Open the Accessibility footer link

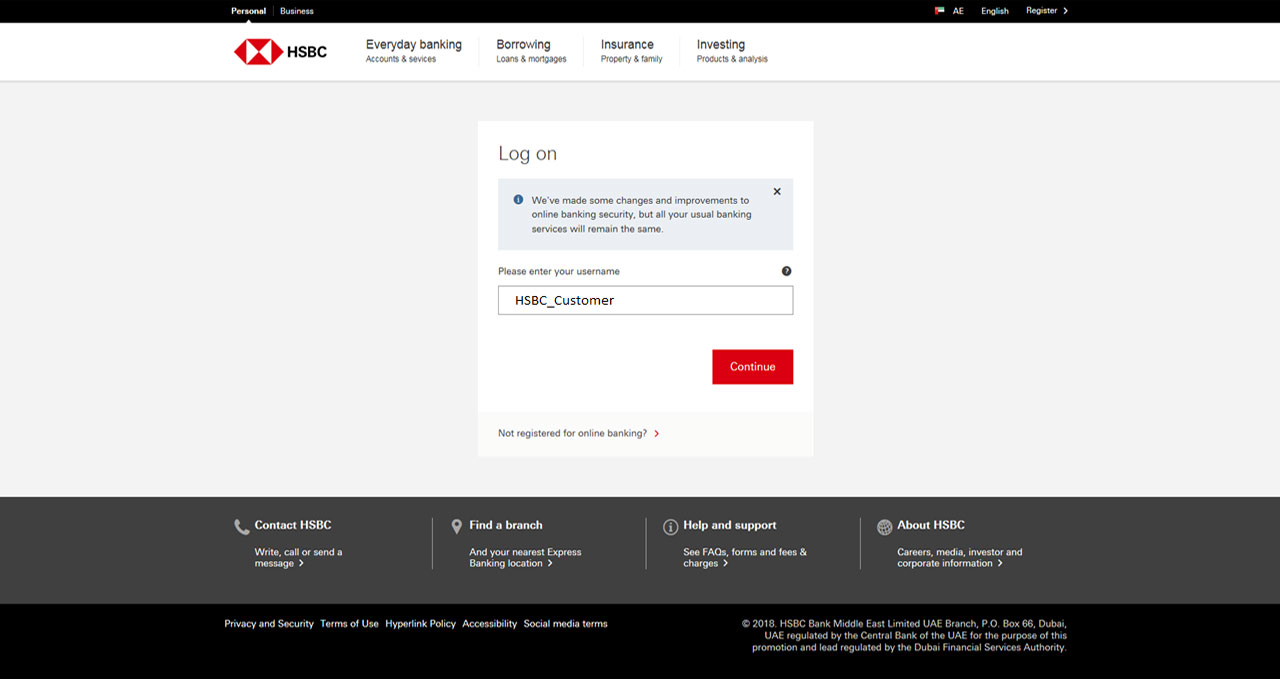490,624
